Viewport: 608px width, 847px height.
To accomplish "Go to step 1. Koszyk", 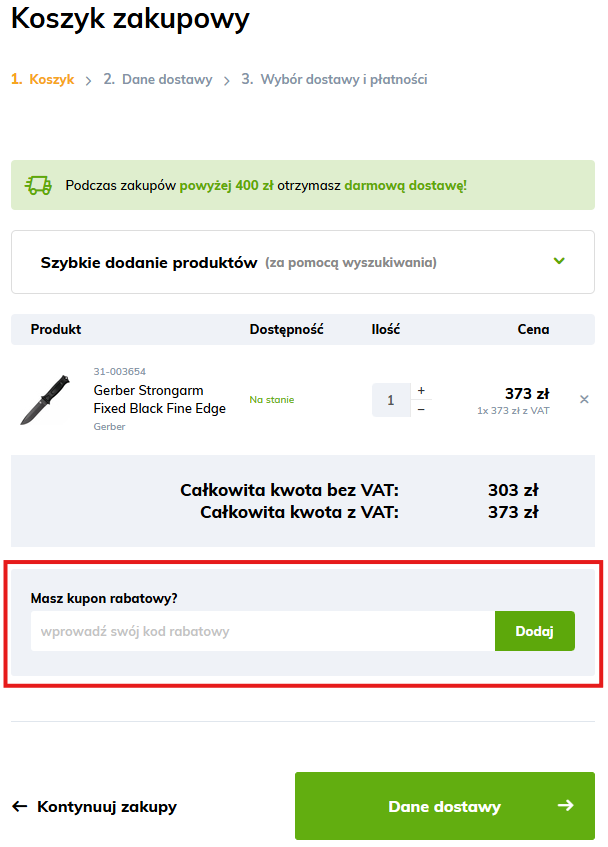I will coord(43,79).
